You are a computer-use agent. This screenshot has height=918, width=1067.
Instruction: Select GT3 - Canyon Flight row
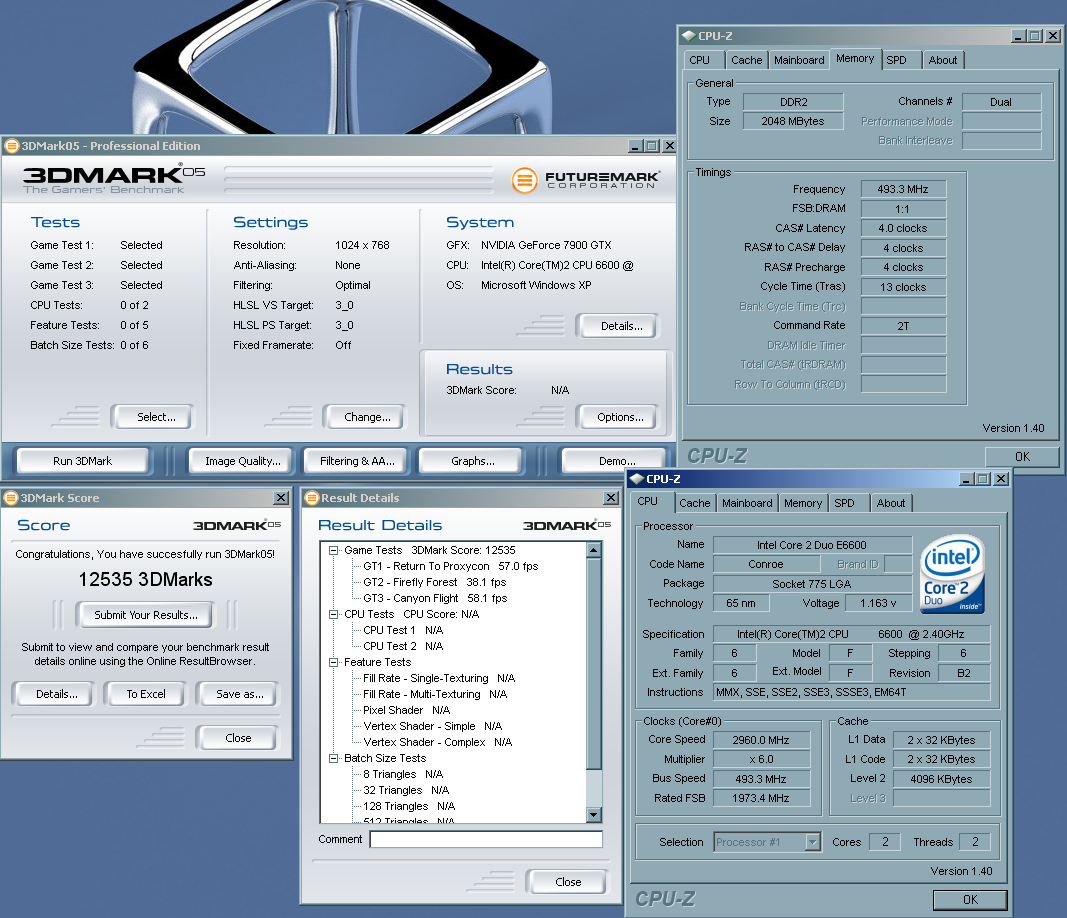[435, 598]
